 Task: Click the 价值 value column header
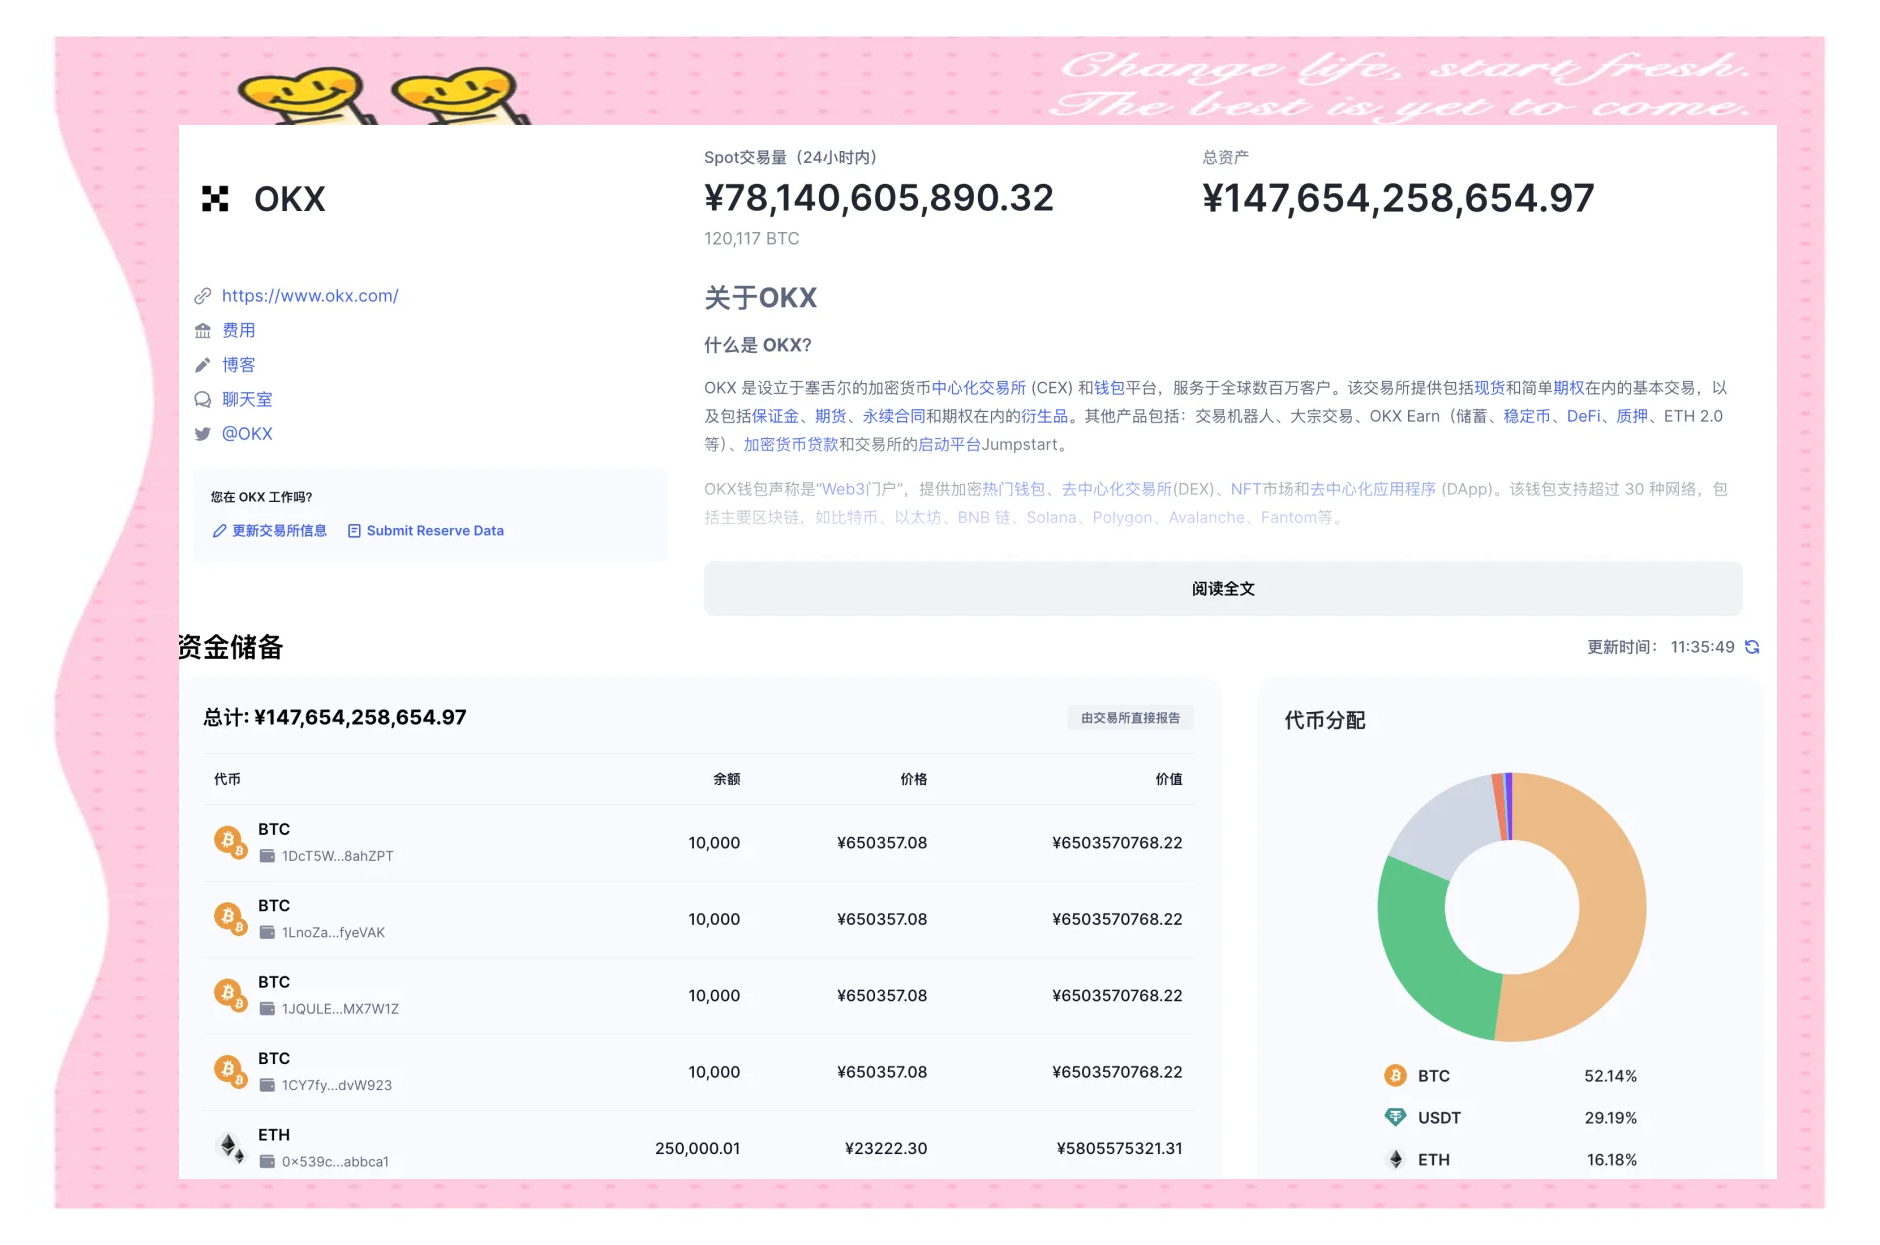tap(1169, 779)
